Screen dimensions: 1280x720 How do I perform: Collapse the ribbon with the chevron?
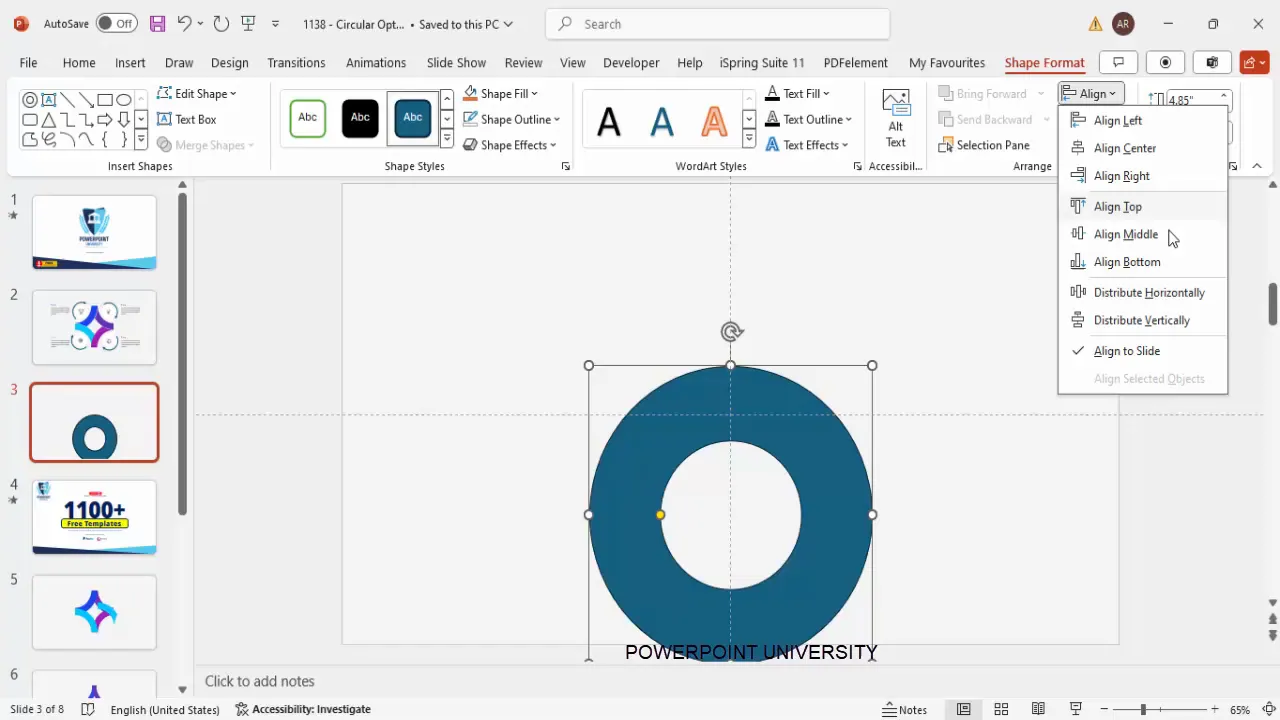1257,166
